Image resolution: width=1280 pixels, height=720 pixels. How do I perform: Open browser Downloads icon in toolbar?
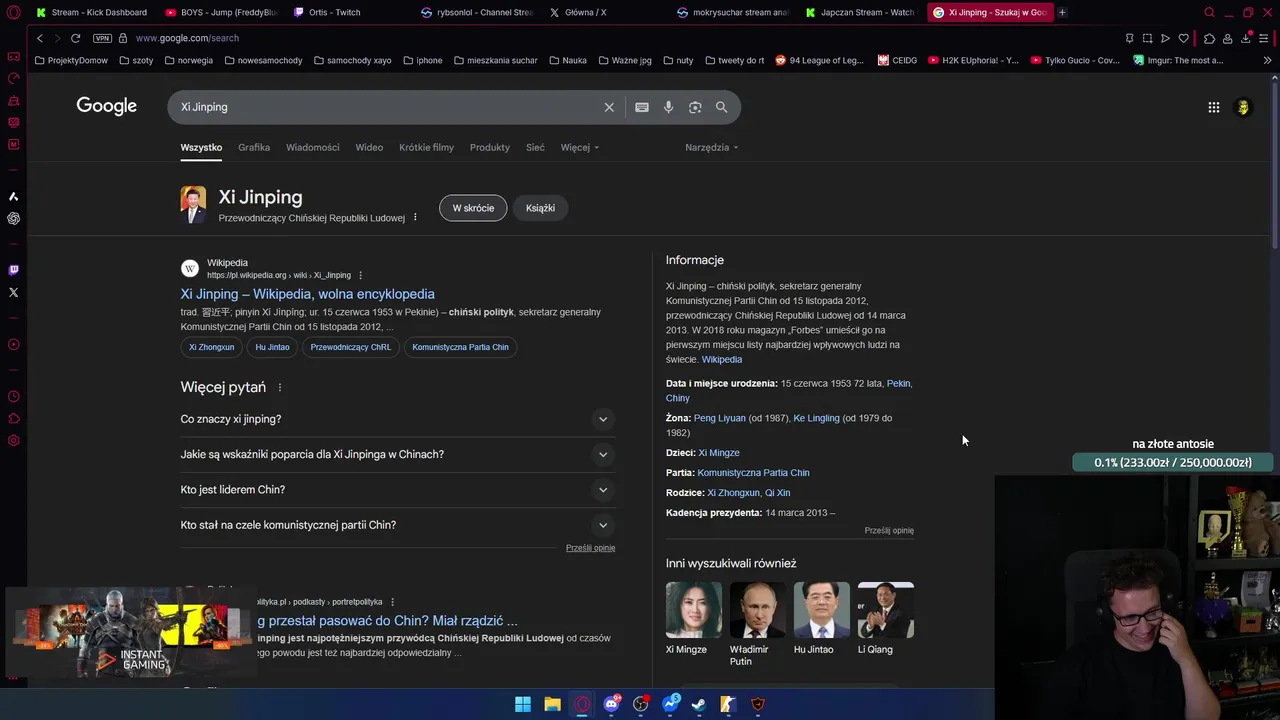pos(1246,38)
